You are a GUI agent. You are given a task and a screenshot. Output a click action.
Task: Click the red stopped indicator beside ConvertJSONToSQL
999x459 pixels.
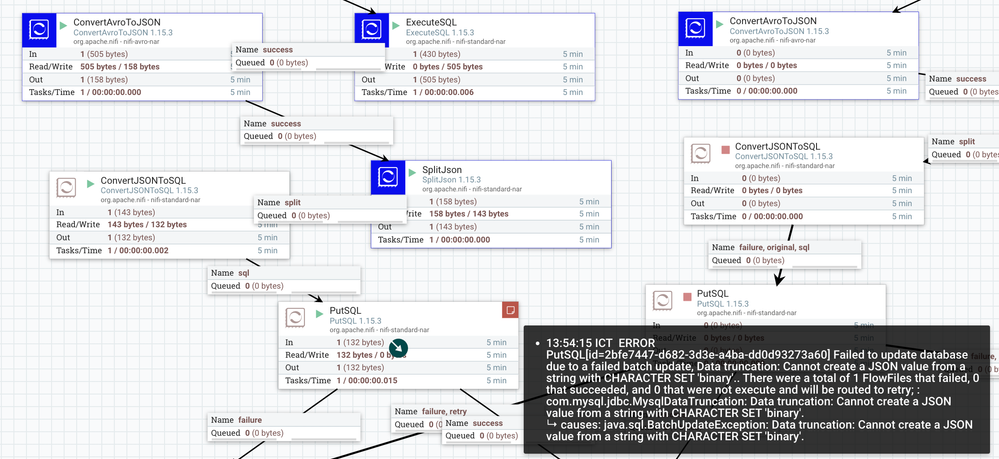pyautogui.click(x=725, y=149)
